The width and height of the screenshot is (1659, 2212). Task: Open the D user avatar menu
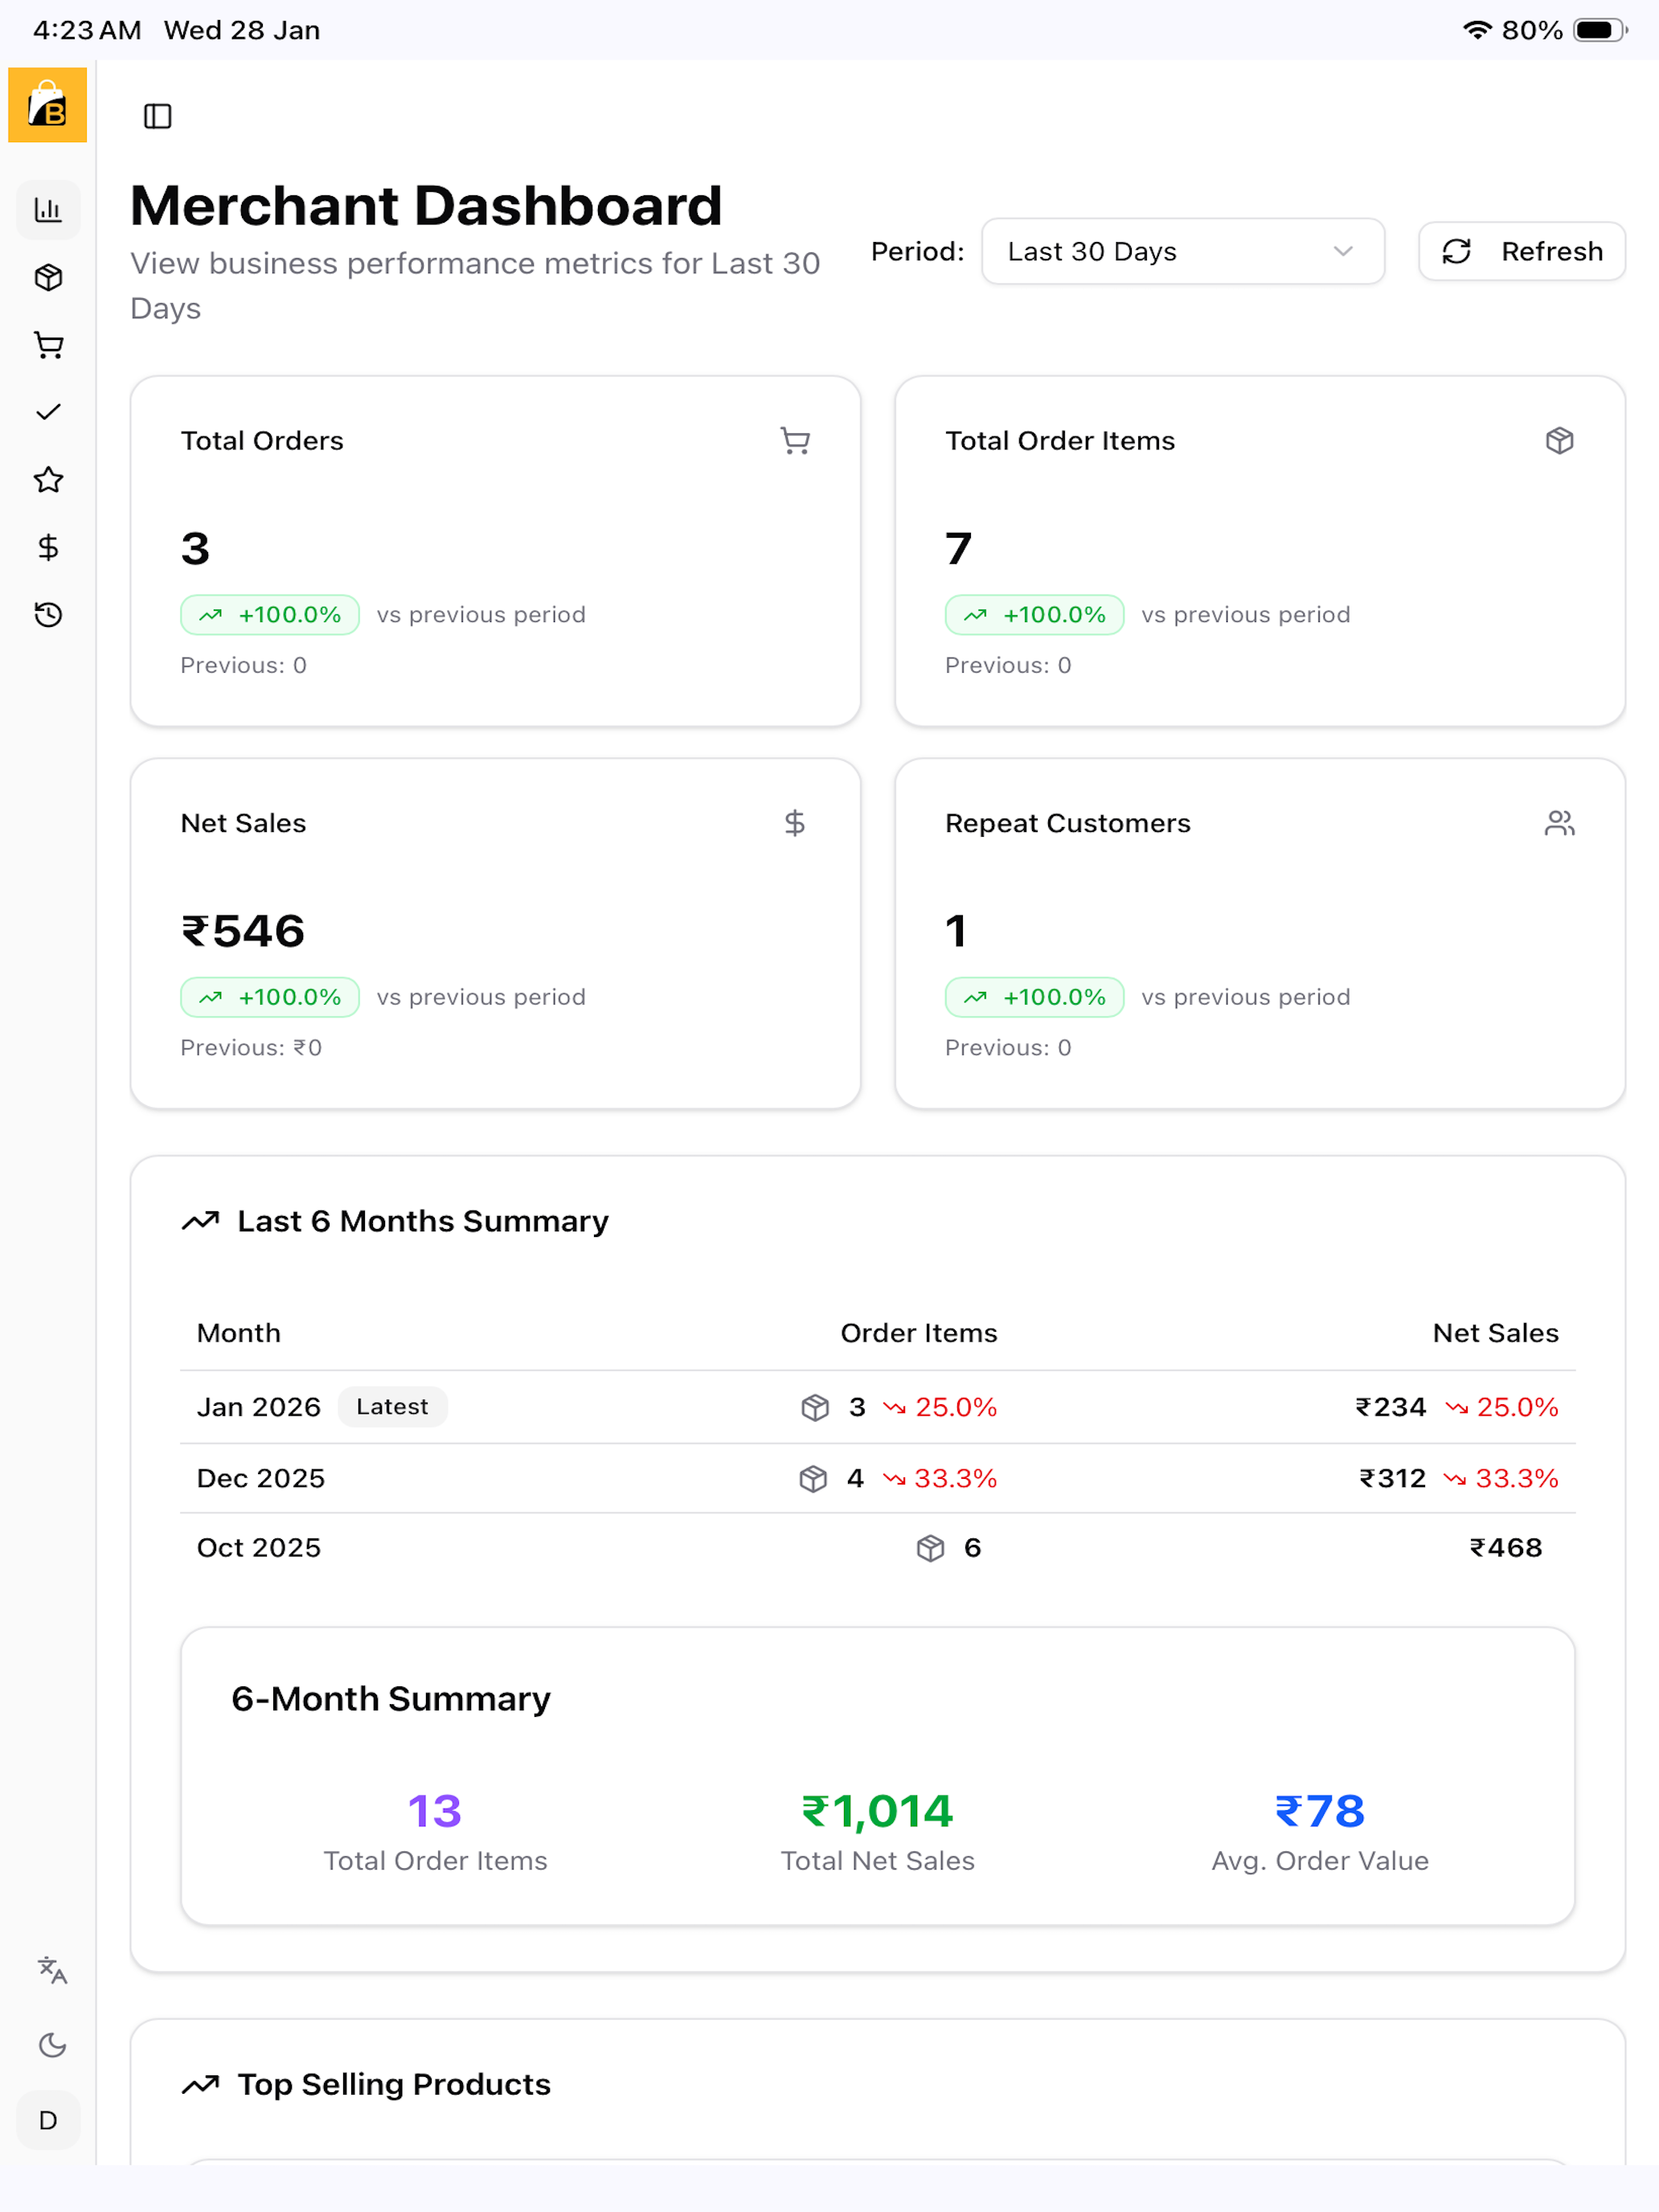(x=48, y=2120)
